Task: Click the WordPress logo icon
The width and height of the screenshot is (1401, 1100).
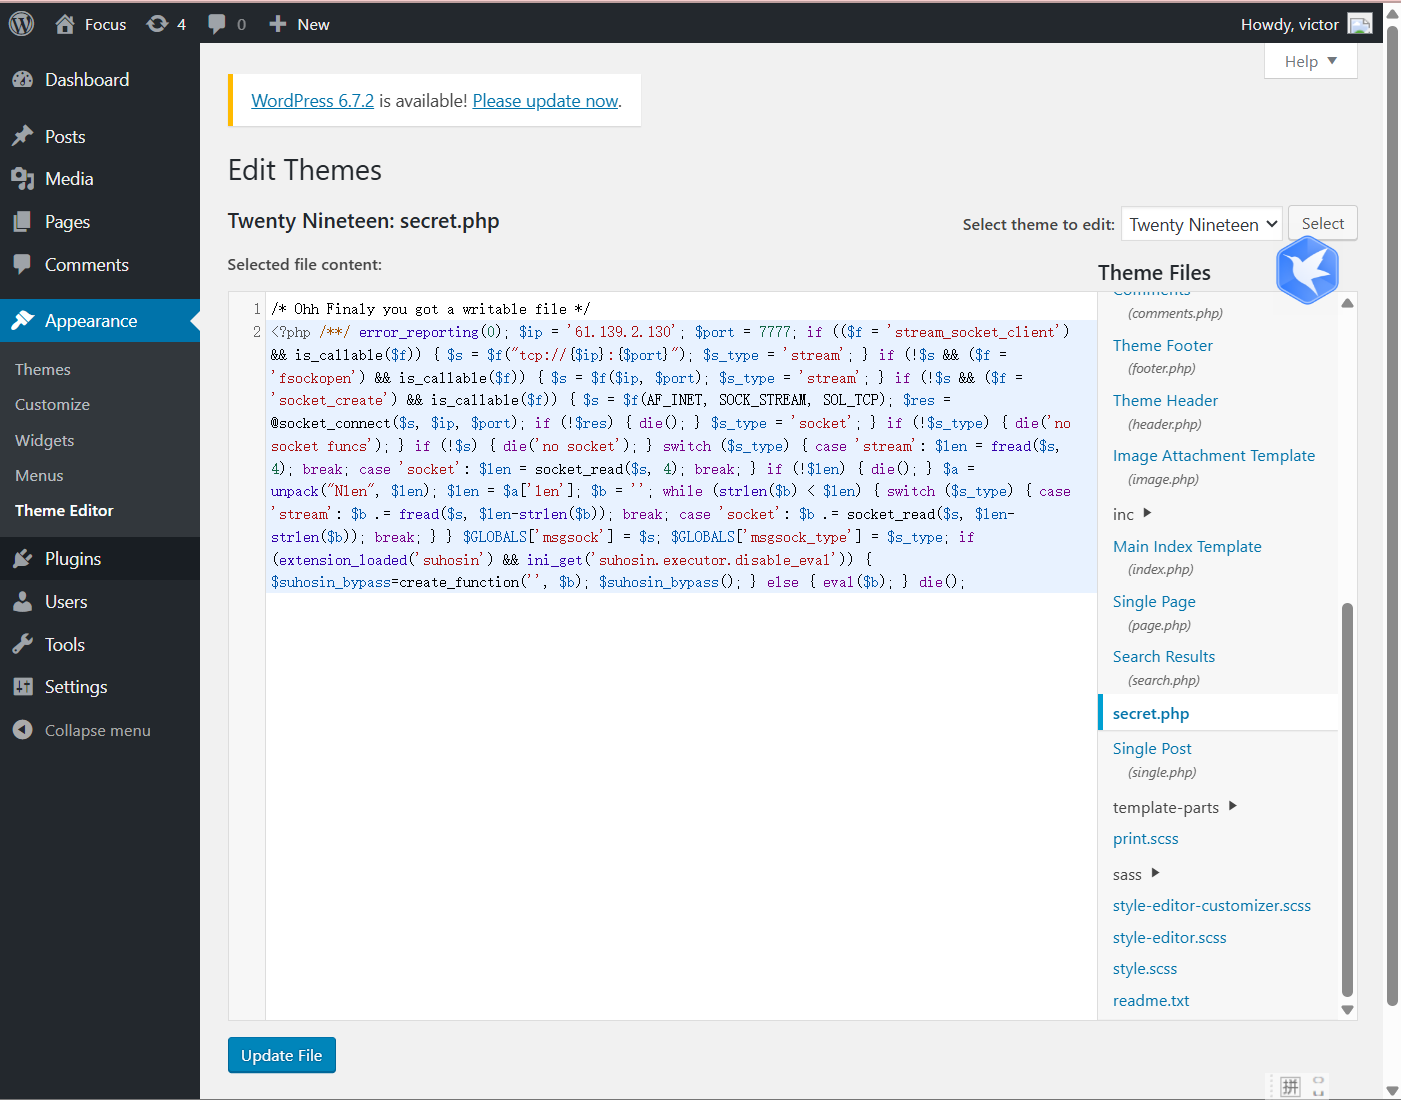Action: point(22,24)
